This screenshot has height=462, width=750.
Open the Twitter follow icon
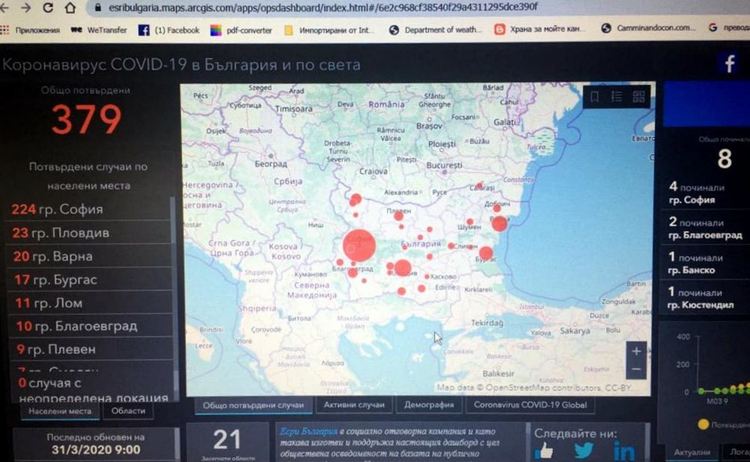point(583,451)
